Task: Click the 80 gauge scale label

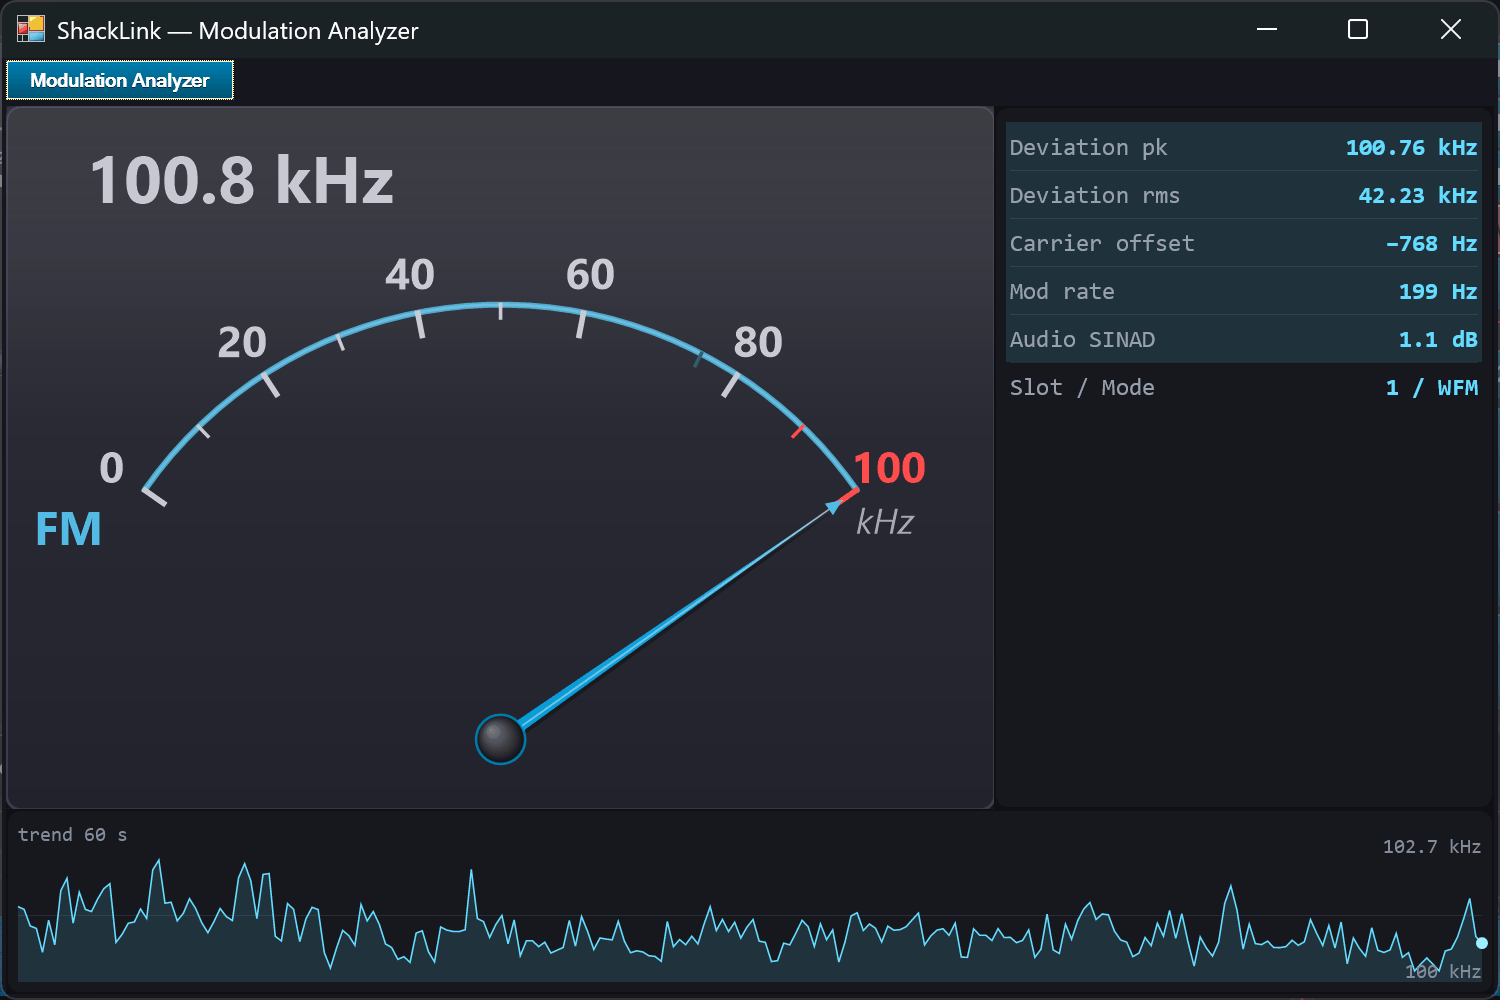Action: point(758,343)
